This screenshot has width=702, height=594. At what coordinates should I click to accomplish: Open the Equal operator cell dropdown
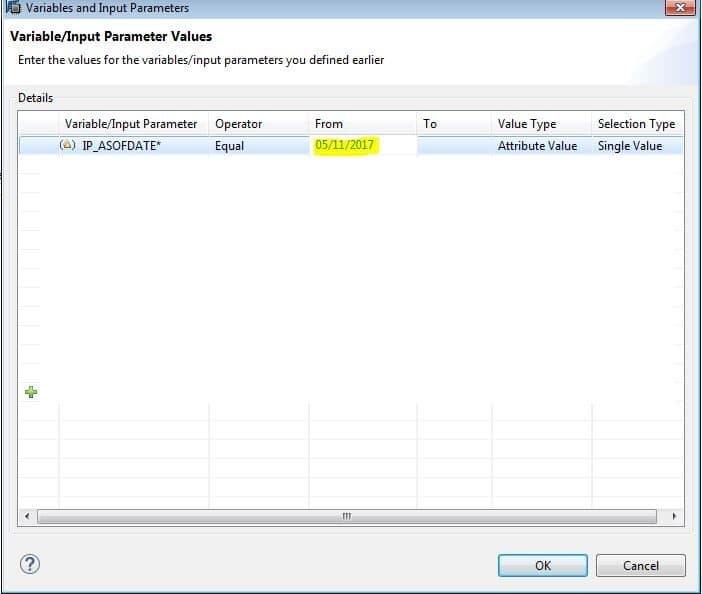[259, 145]
